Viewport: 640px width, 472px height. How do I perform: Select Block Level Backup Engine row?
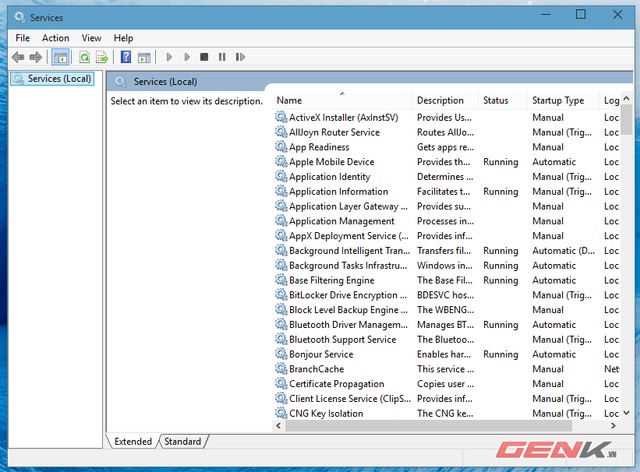pos(447,310)
